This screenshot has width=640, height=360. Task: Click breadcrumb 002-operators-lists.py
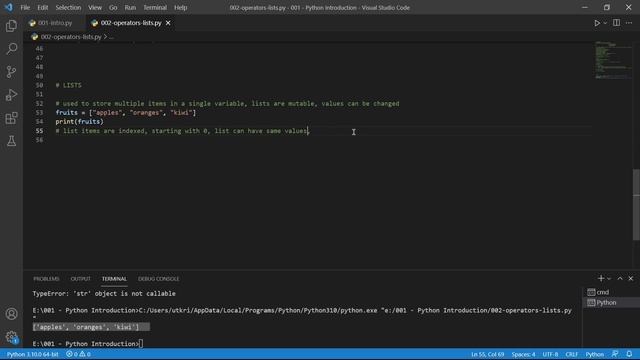pyautogui.click(x=71, y=37)
